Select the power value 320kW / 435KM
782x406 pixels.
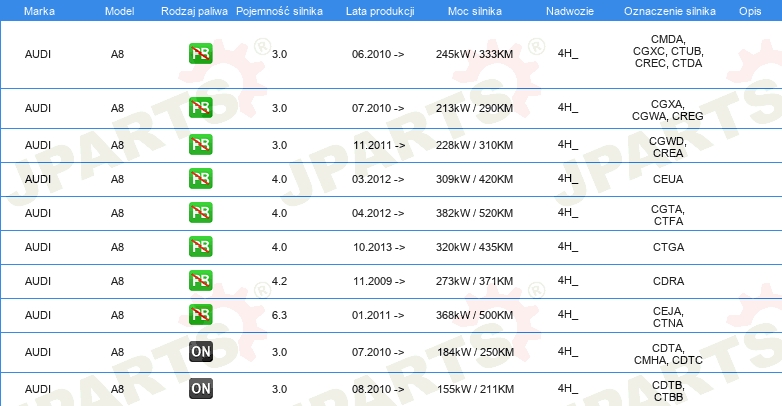474,247
